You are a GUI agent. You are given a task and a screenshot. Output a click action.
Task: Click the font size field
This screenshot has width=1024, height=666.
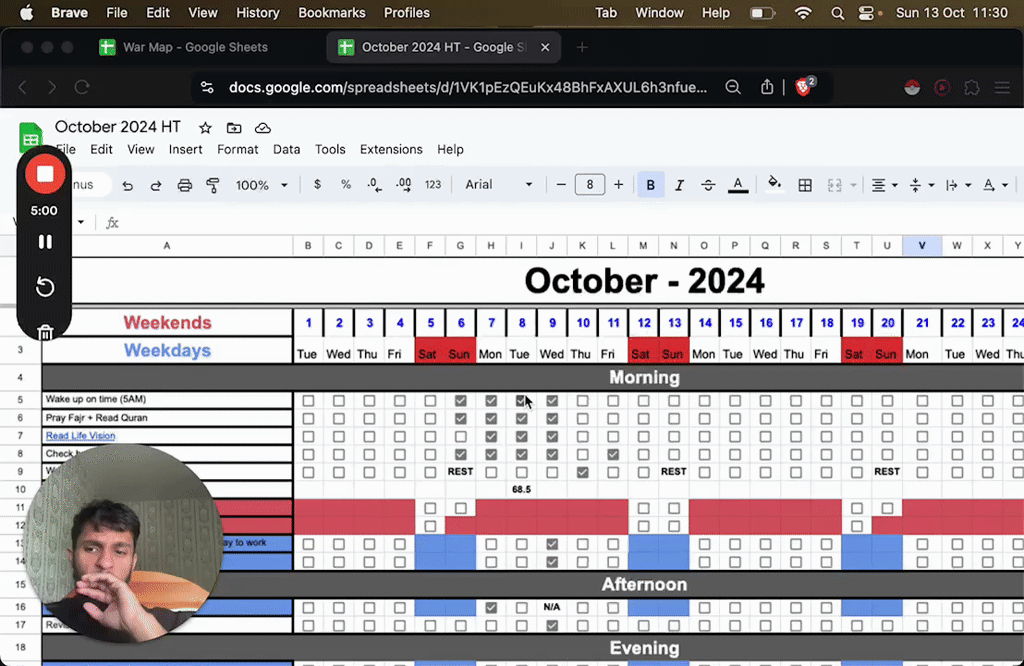[x=590, y=185]
